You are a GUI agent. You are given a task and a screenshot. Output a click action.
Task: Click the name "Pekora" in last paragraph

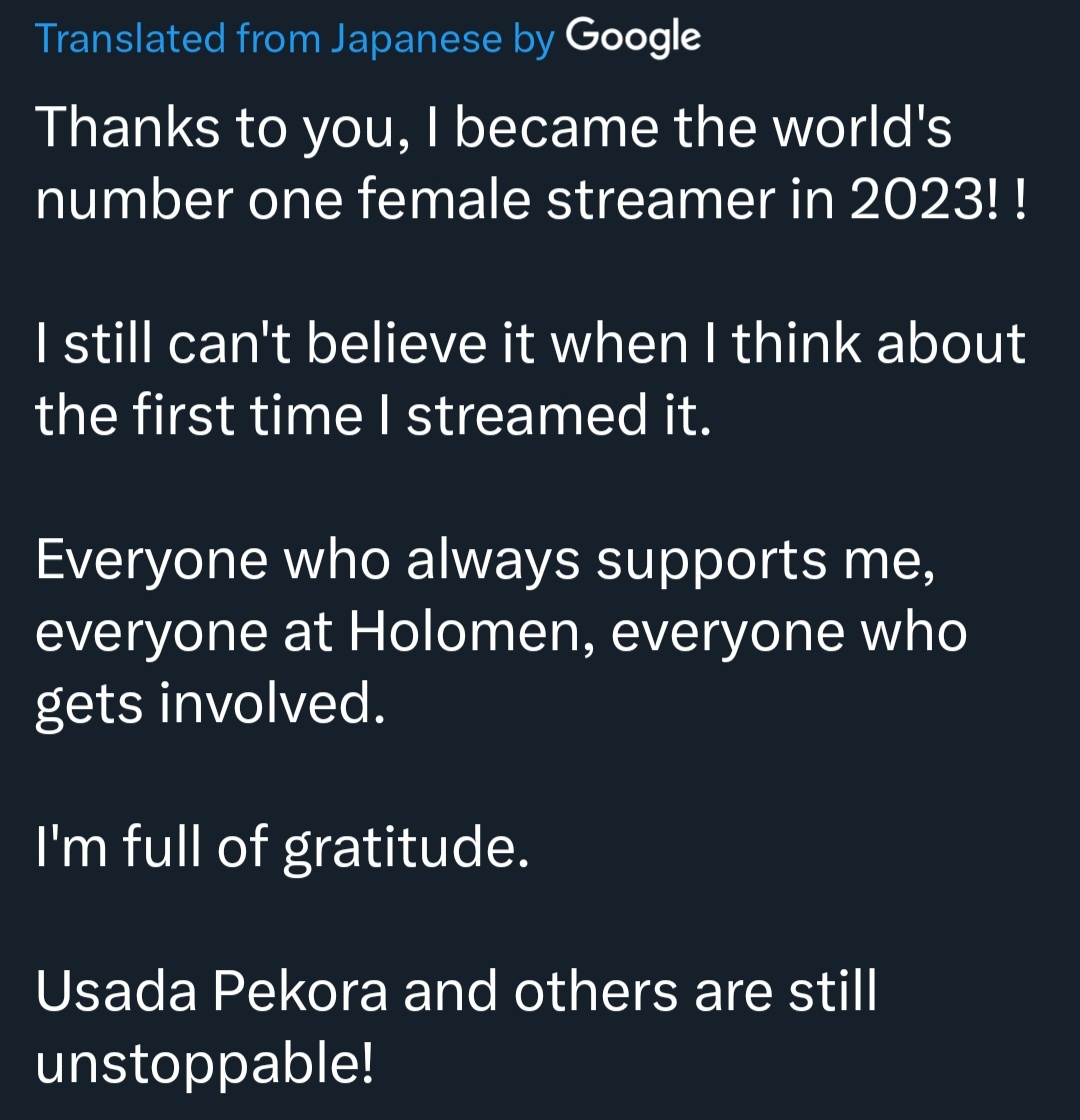click(x=301, y=991)
